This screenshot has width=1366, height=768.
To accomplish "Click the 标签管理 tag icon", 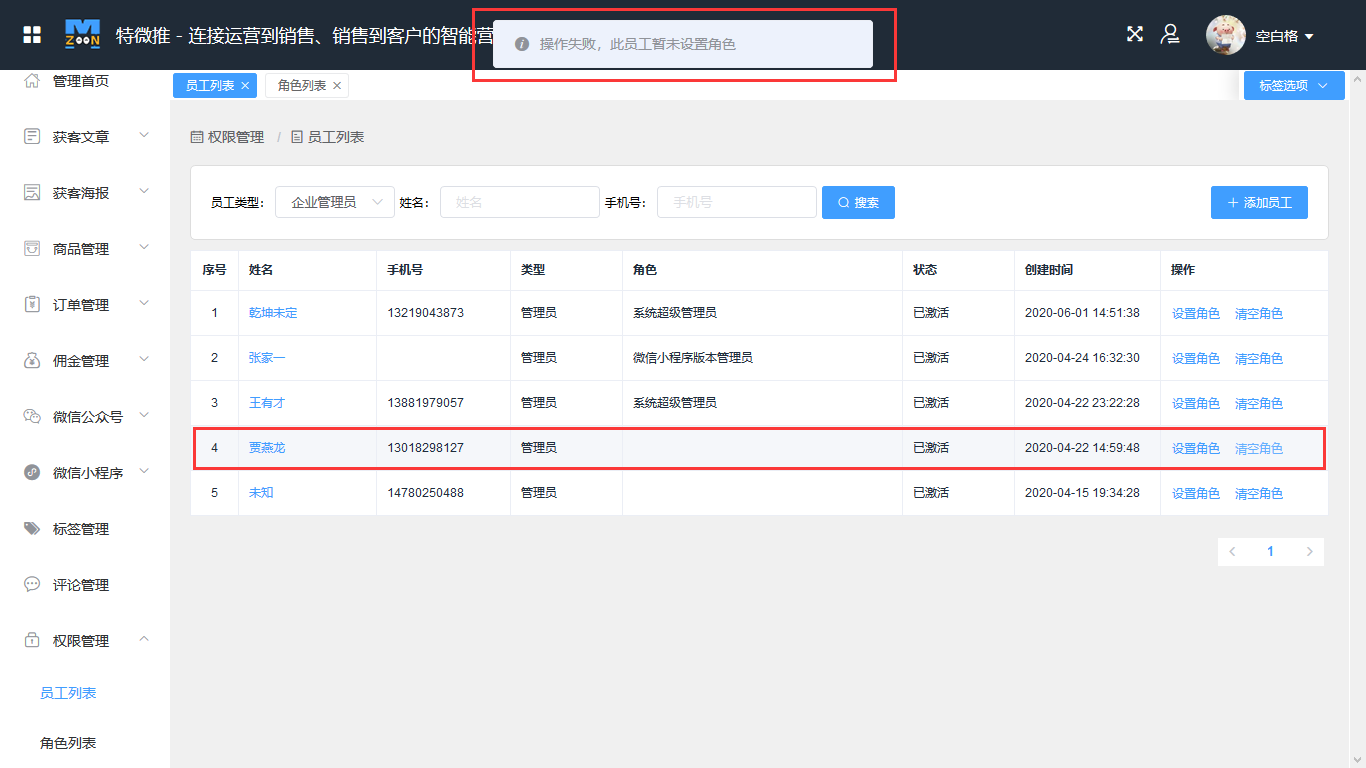I will (32, 528).
